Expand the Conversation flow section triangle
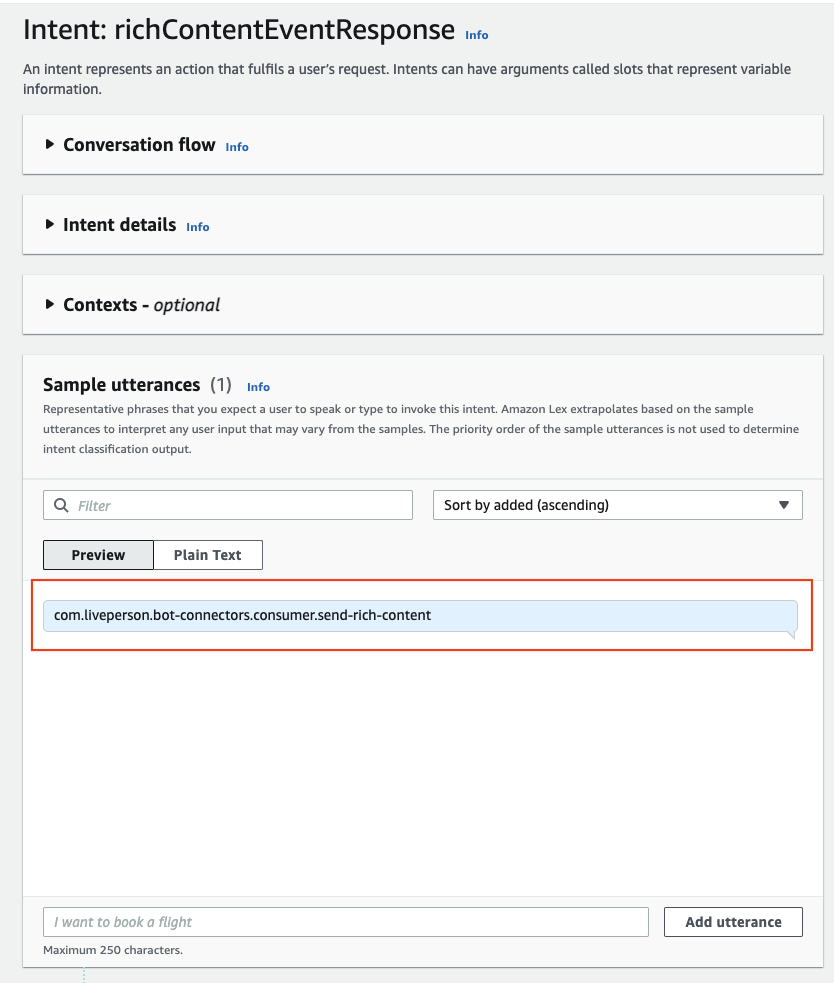834x983 pixels. click(50, 144)
